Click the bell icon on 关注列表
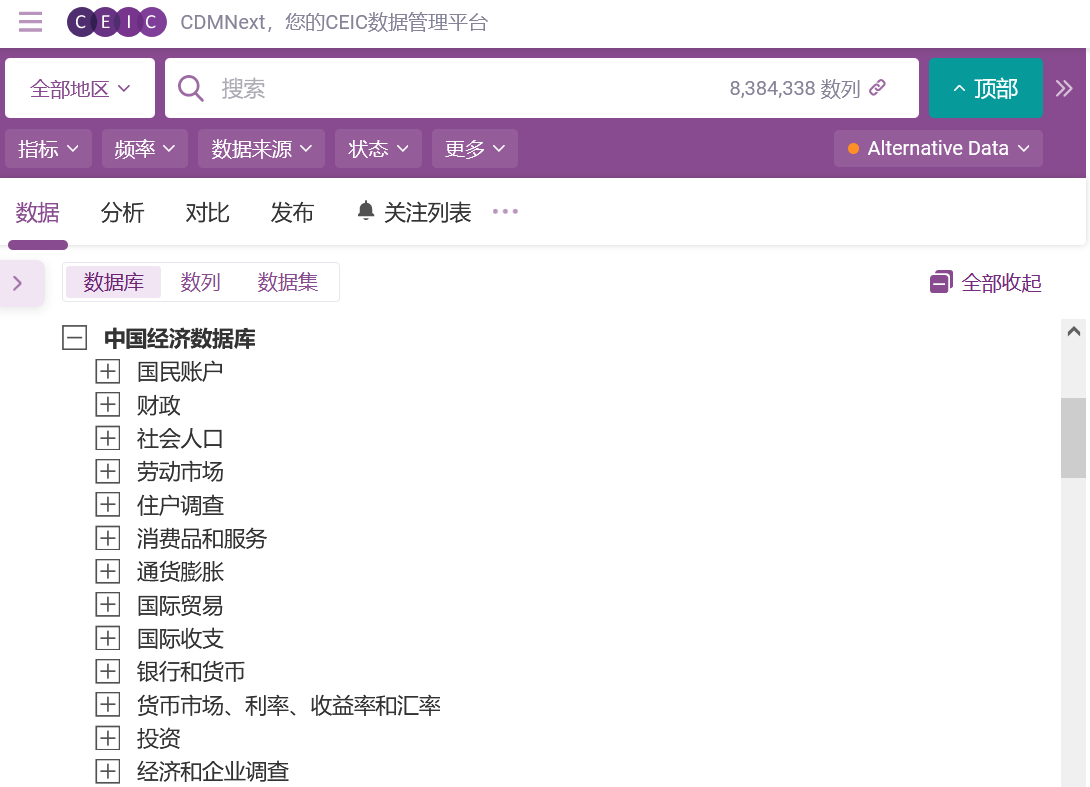Viewport: 1090px width, 787px height. [365, 210]
